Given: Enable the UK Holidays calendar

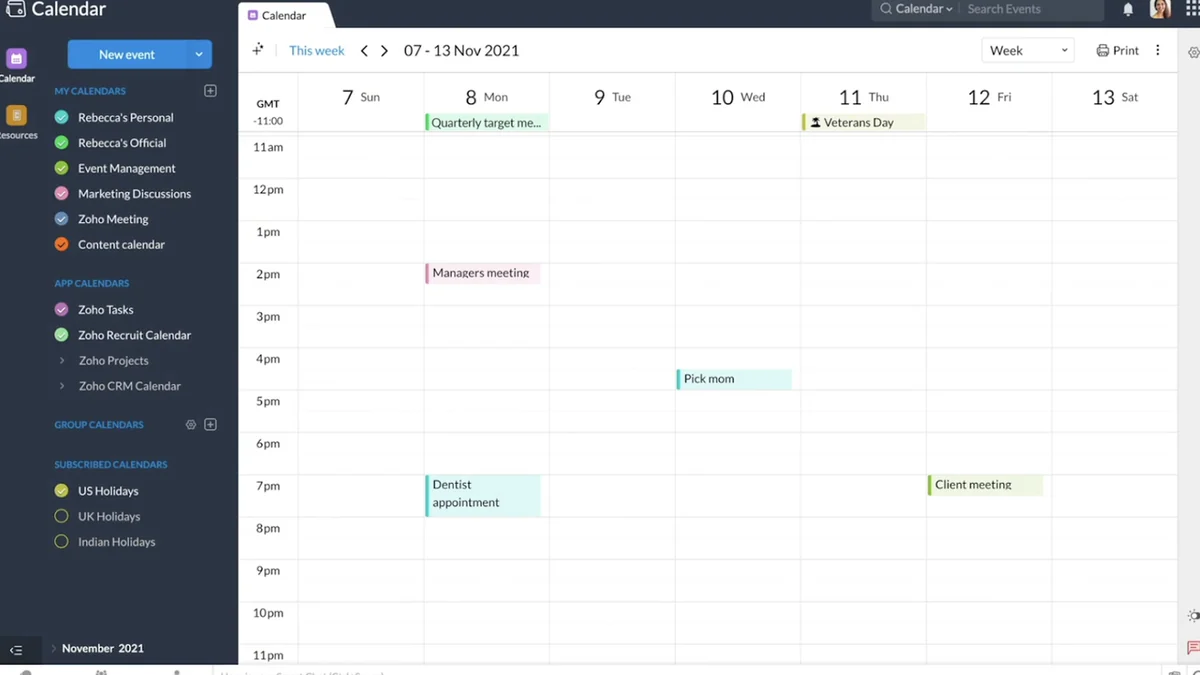Looking at the screenshot, I should (61, 517).
